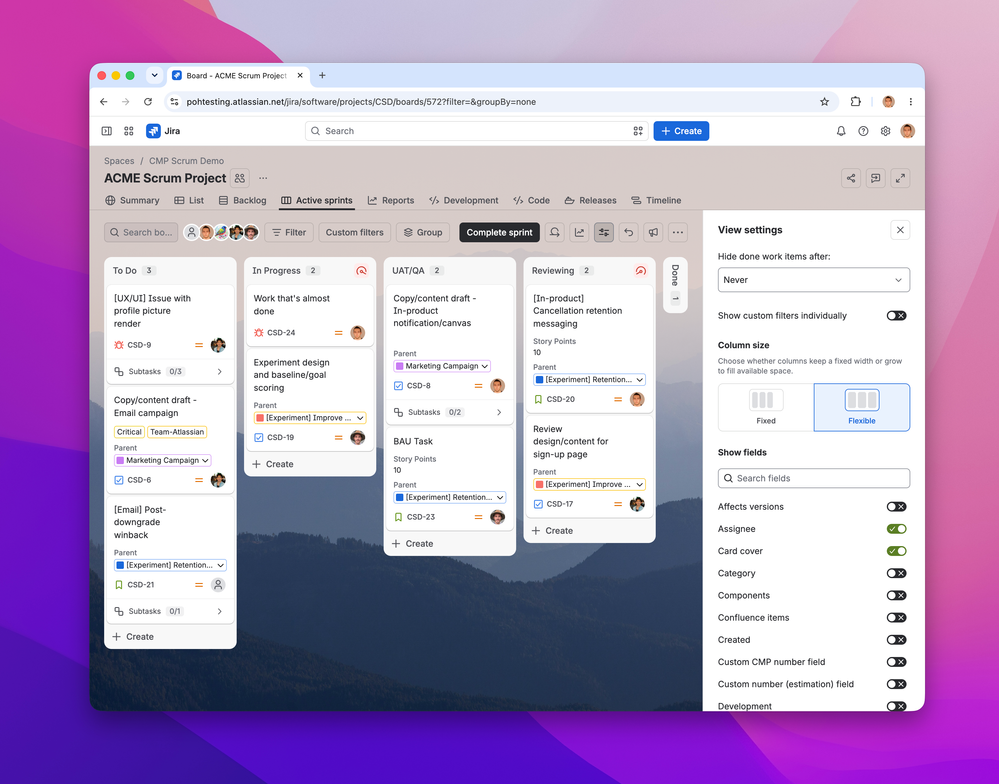Click the Jira logo home icon

[x=153, y=131]
